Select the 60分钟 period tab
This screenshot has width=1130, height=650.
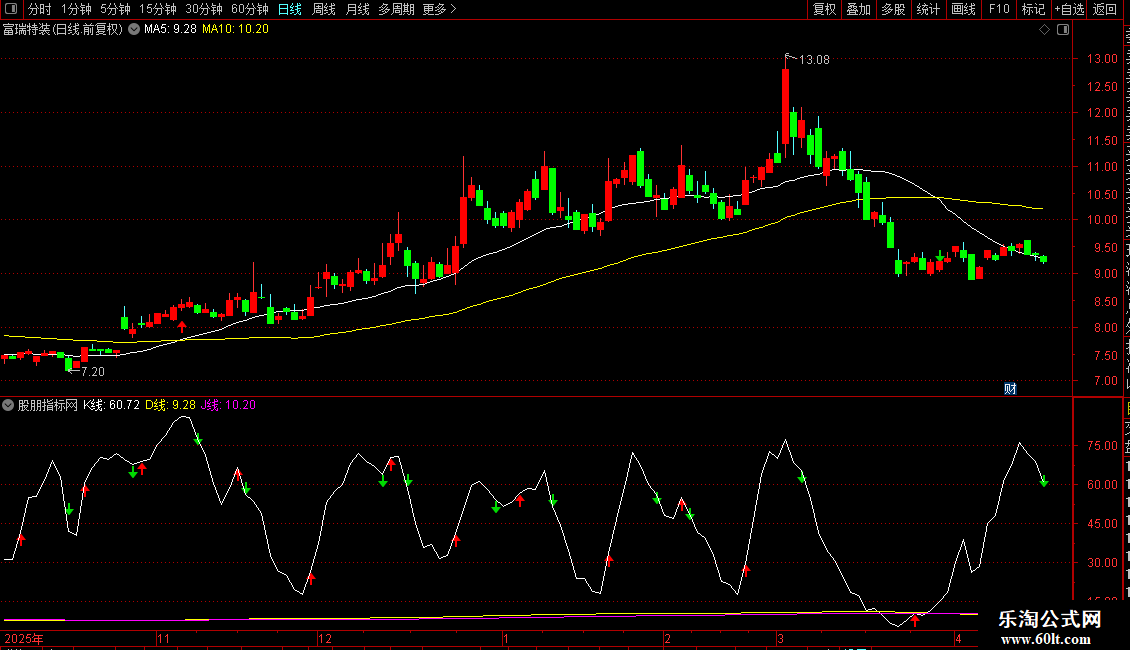249,9
